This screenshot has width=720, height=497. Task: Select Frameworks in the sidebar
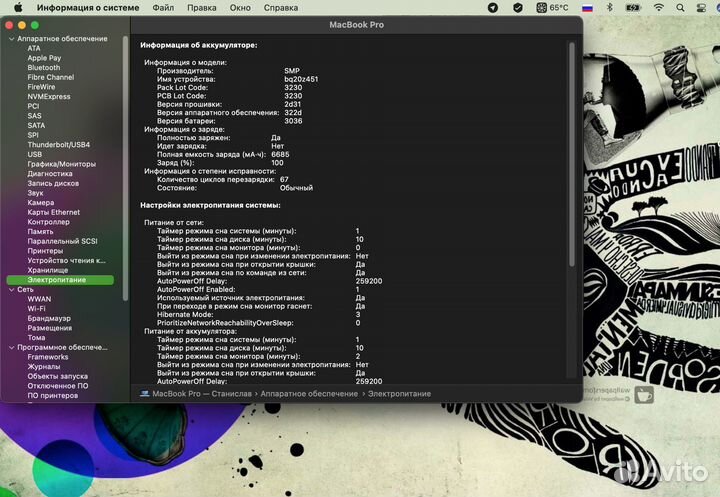[x=48, y=357]
